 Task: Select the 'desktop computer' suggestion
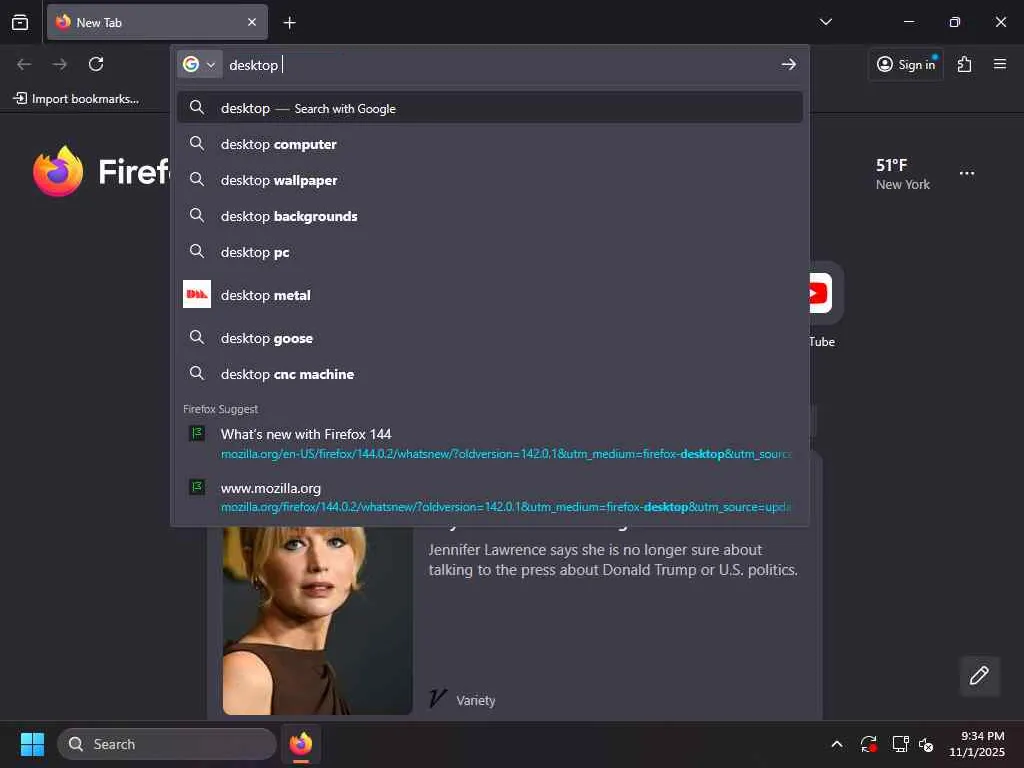490,144
